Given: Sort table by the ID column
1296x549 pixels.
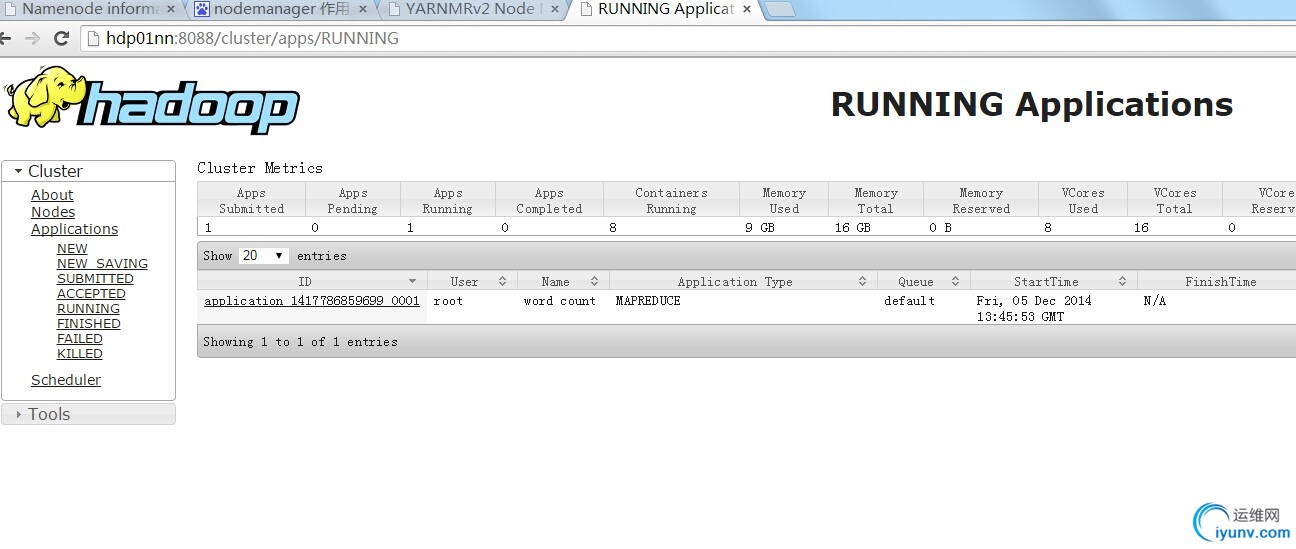Looking at the screenshot, I should tap(312, 281).
